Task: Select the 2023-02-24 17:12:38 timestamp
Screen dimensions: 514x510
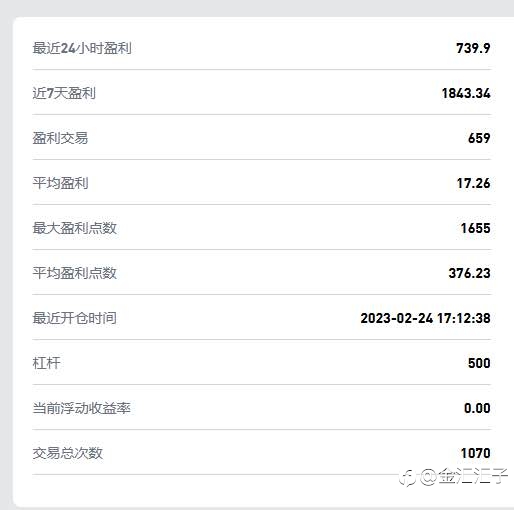Action: [426, 318]
